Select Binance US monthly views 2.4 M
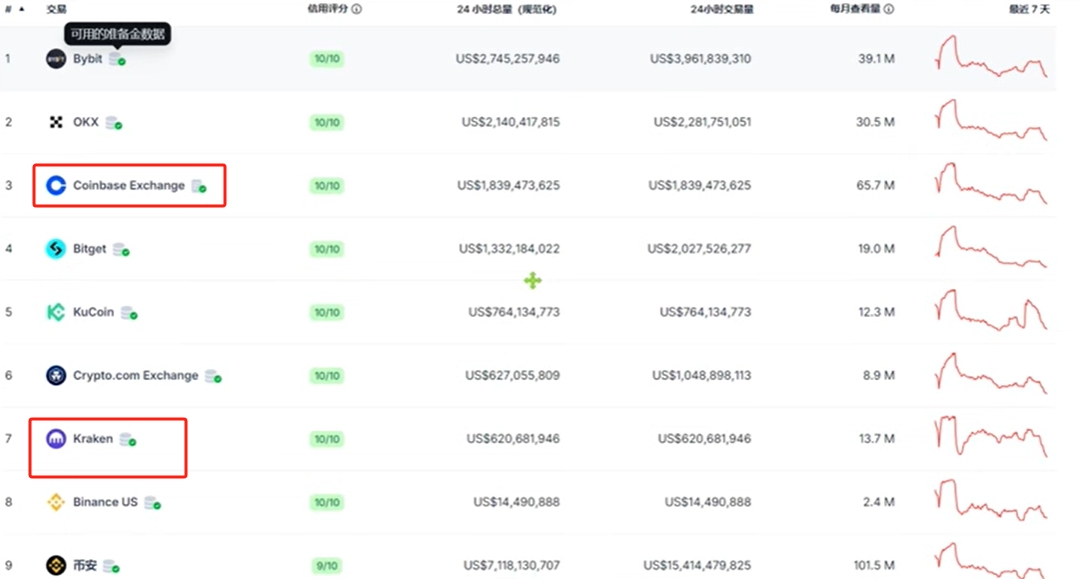The width and height of the screenshot is (1088, 579). click(879, 502)
